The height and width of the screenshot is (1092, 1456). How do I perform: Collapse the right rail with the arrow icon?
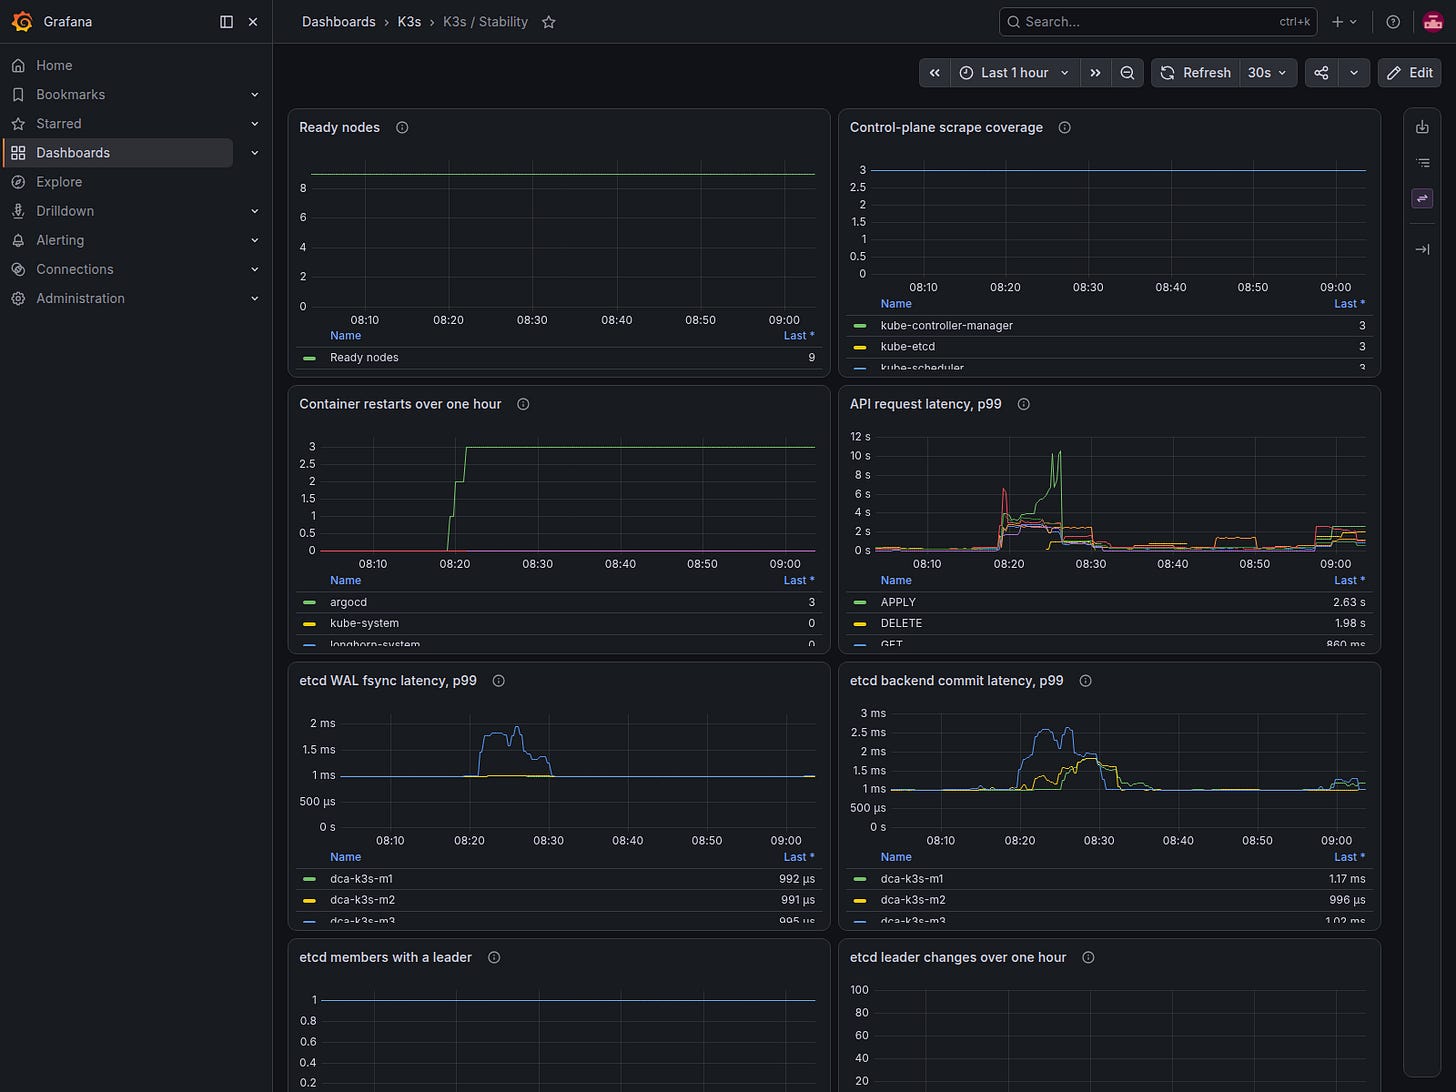1422,249
